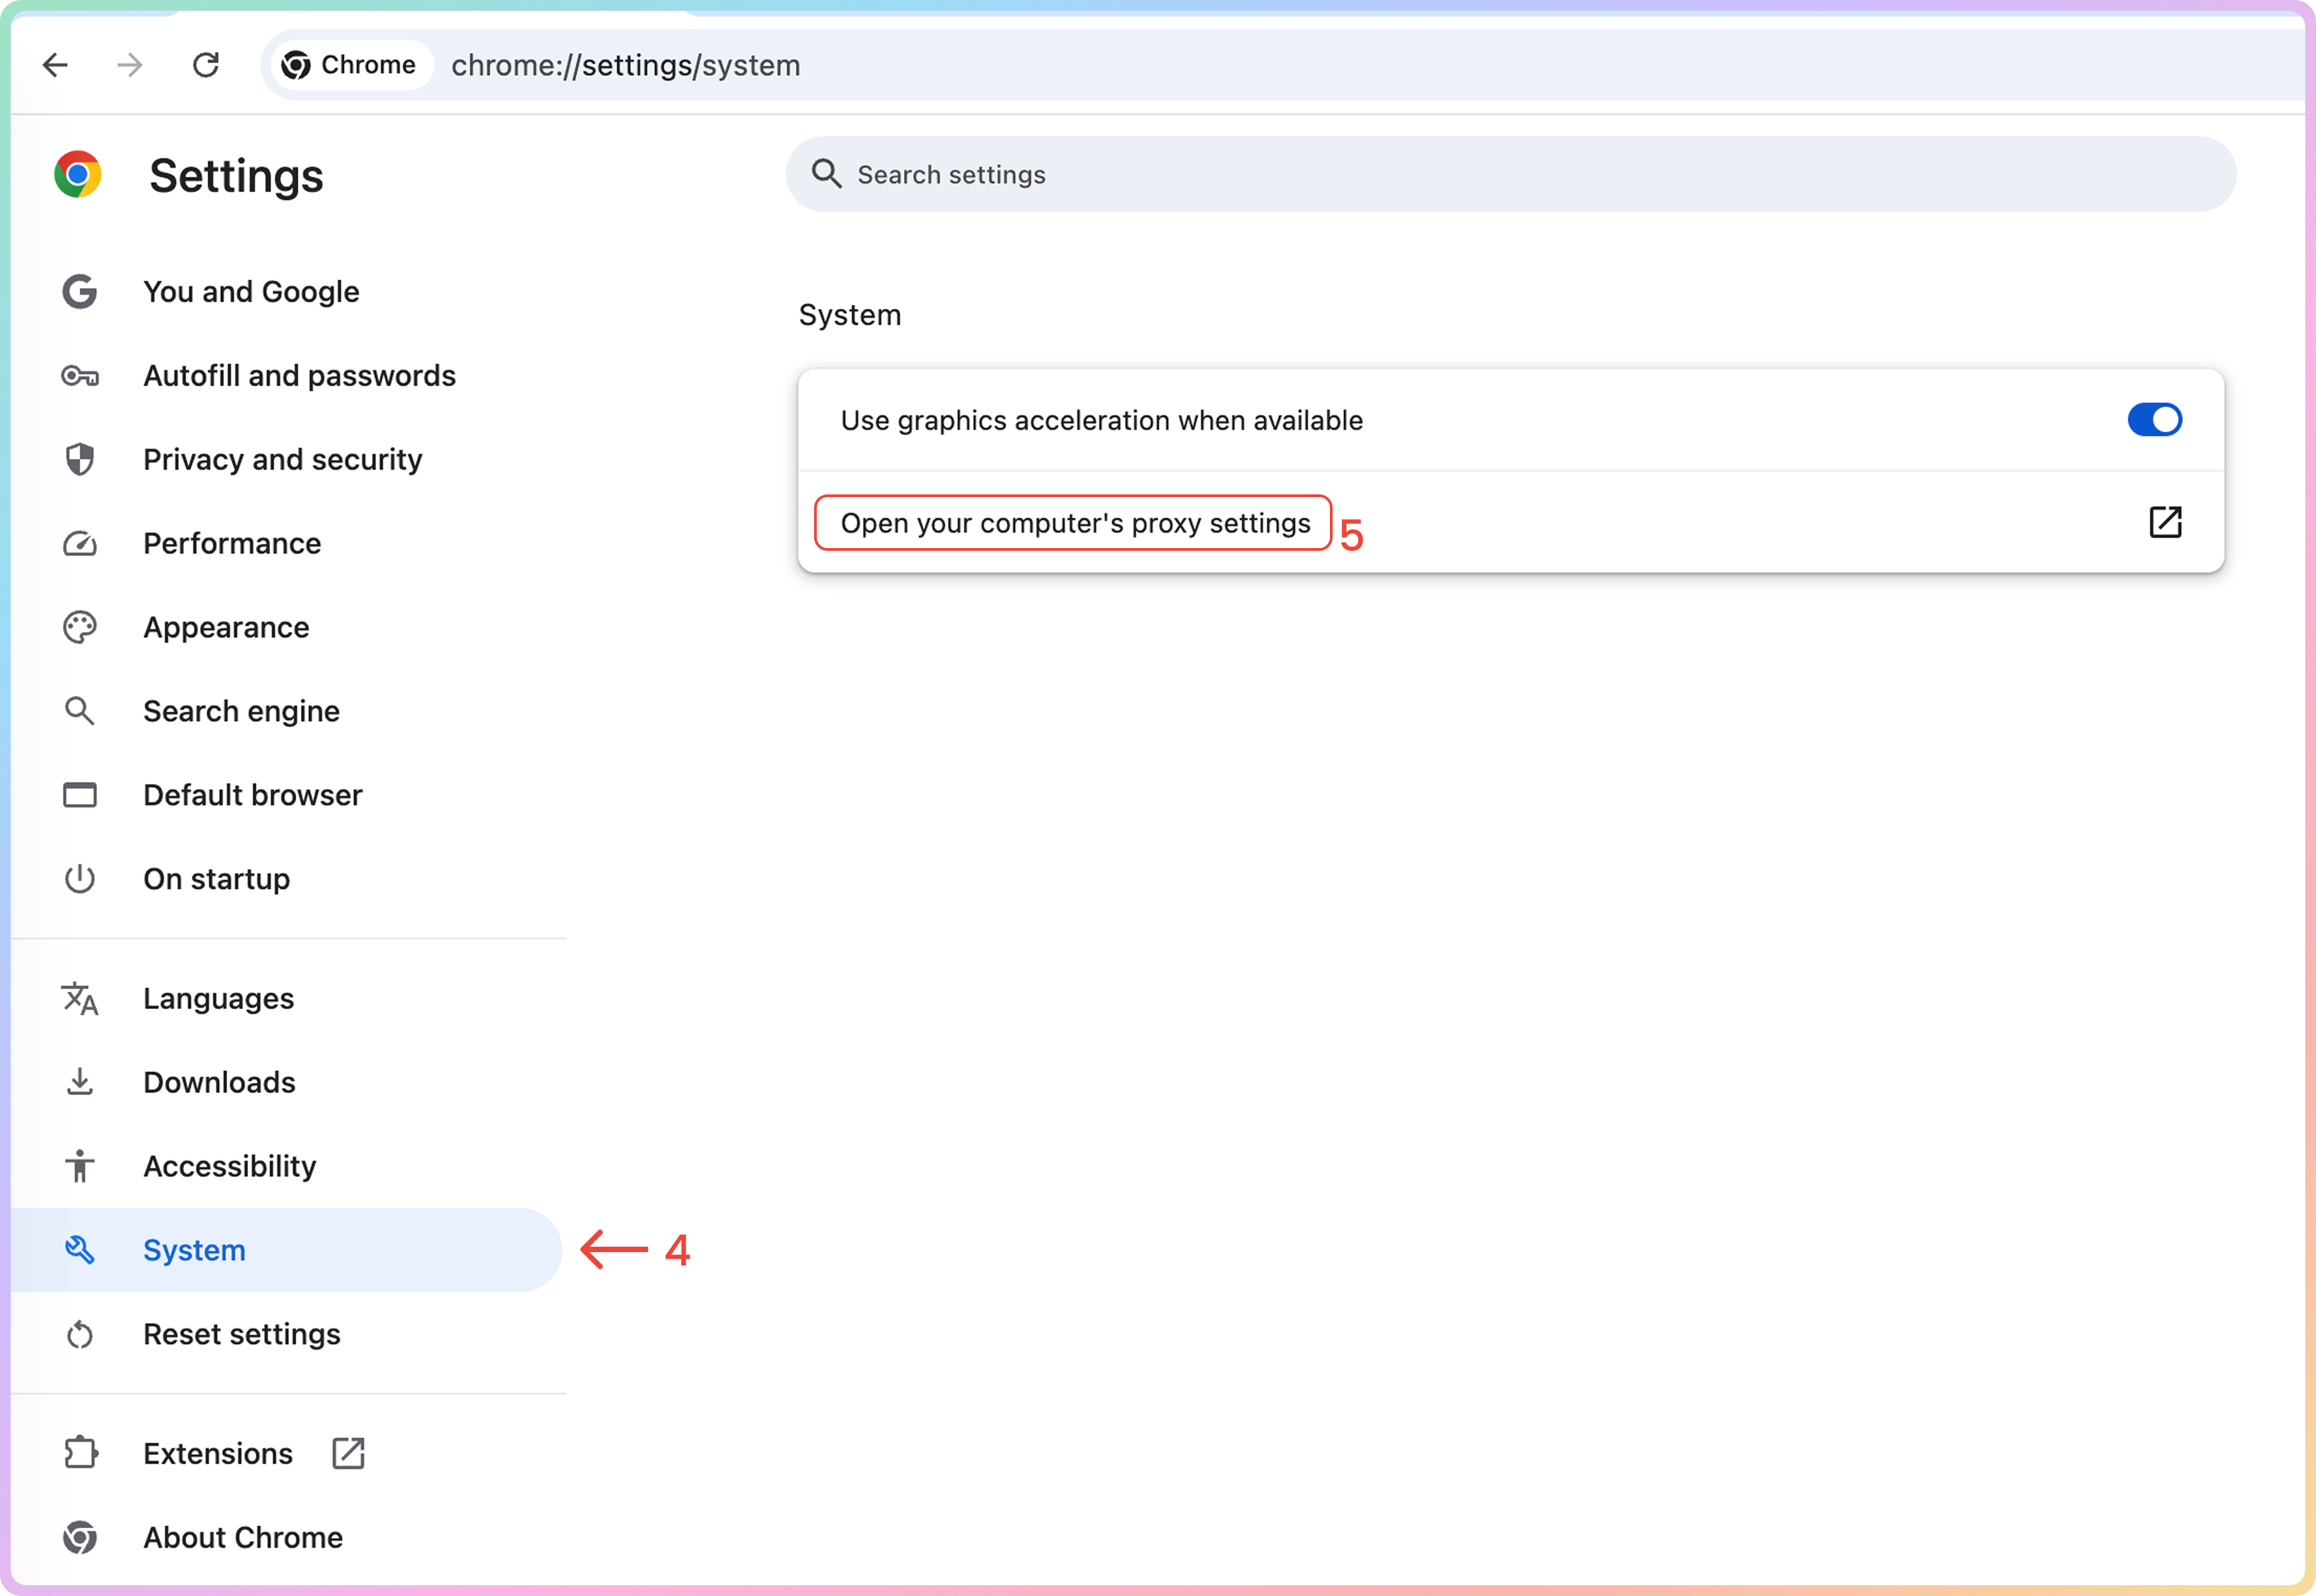Click the back navigation arrow
The height and width of the screenshot is (1596, 2316).
56,66
